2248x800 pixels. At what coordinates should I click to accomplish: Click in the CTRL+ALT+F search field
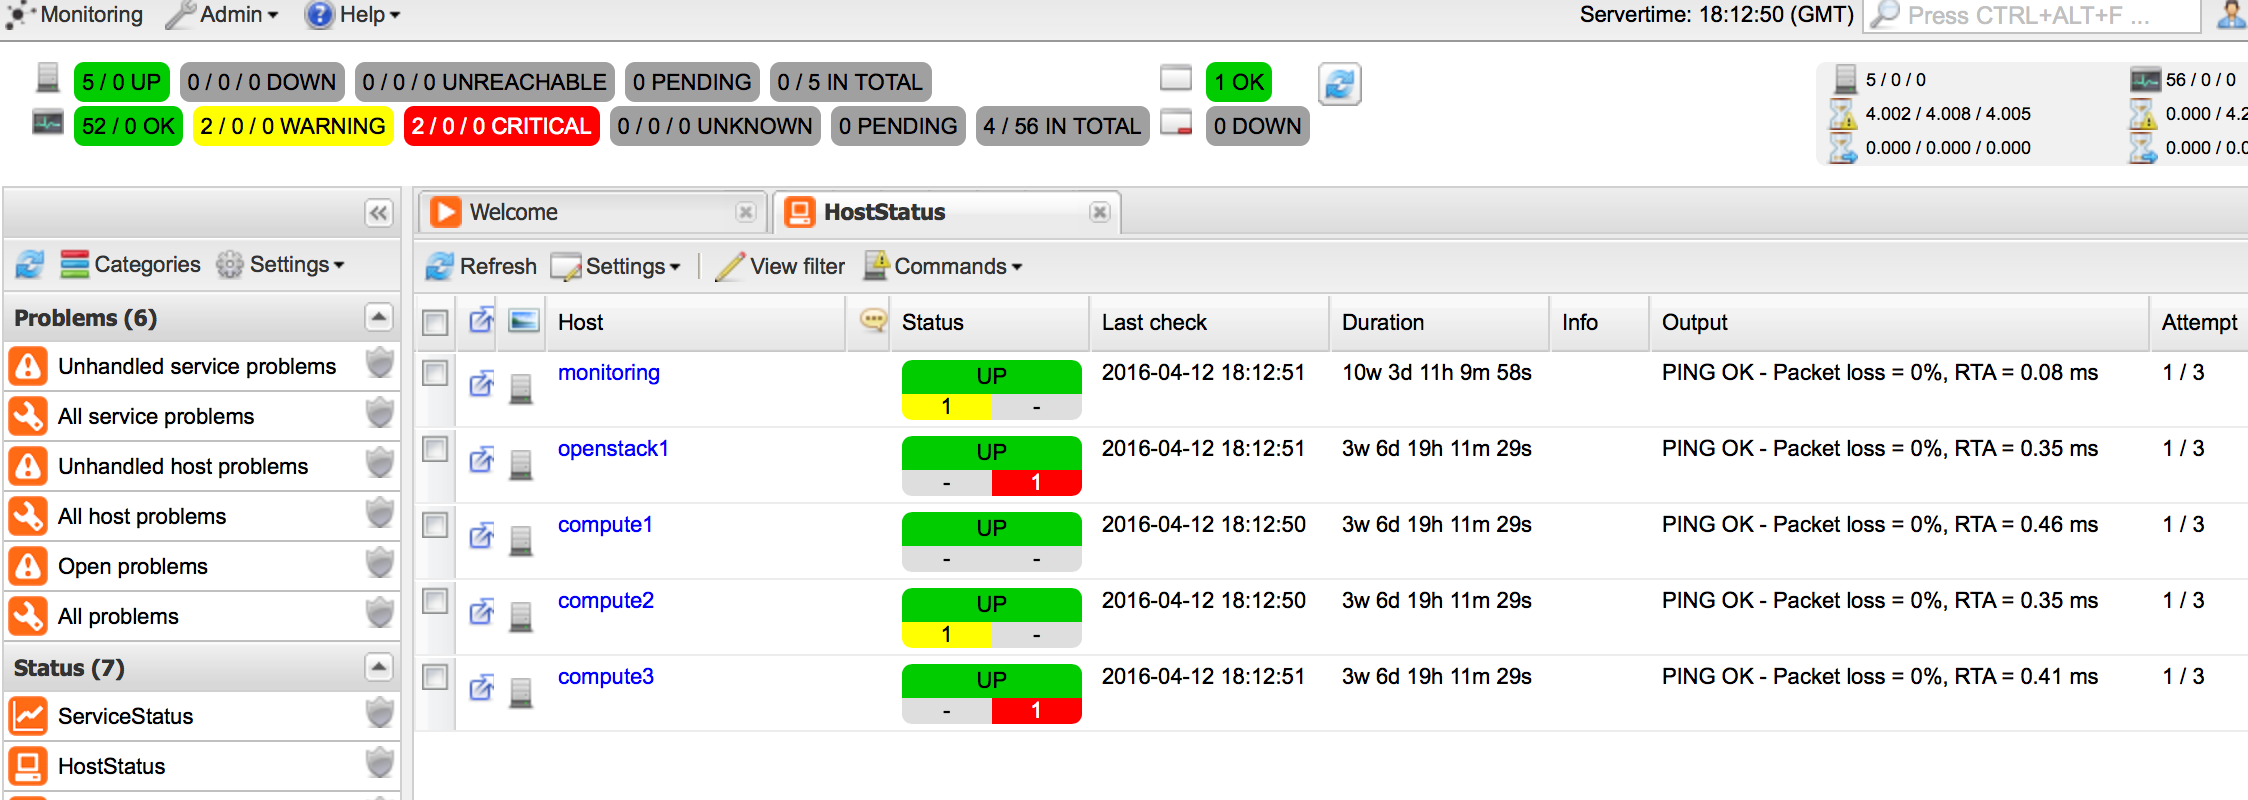coord(2034,15)
